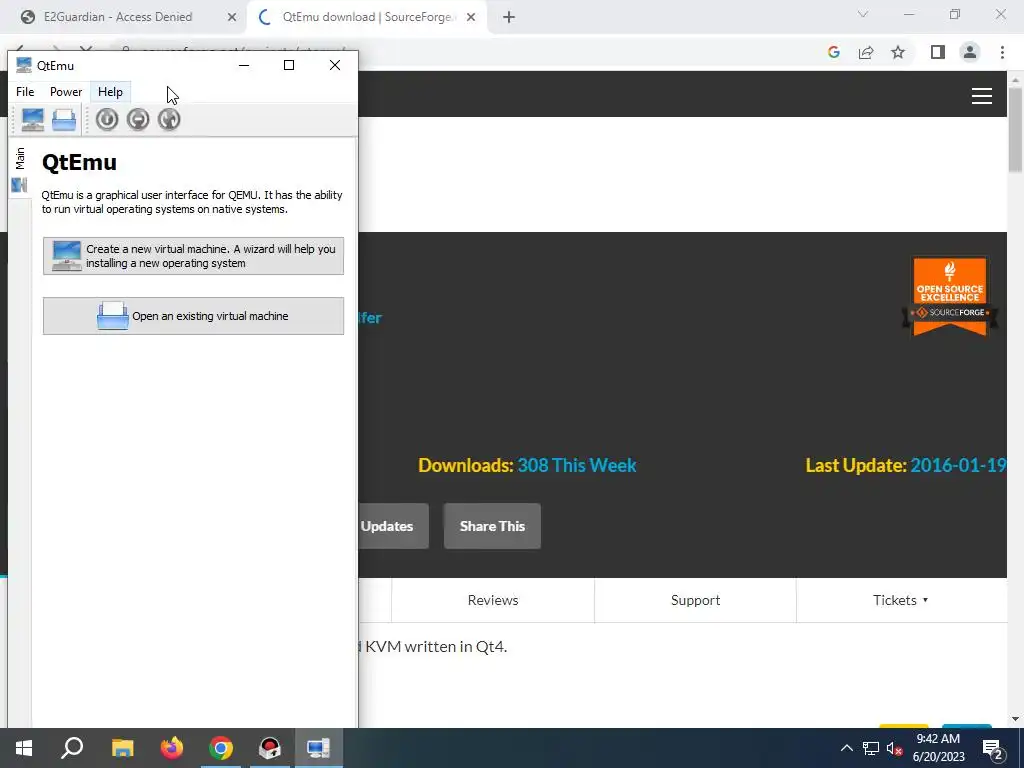
Task: Toggle the Chrome side panel
Action: 938,52
